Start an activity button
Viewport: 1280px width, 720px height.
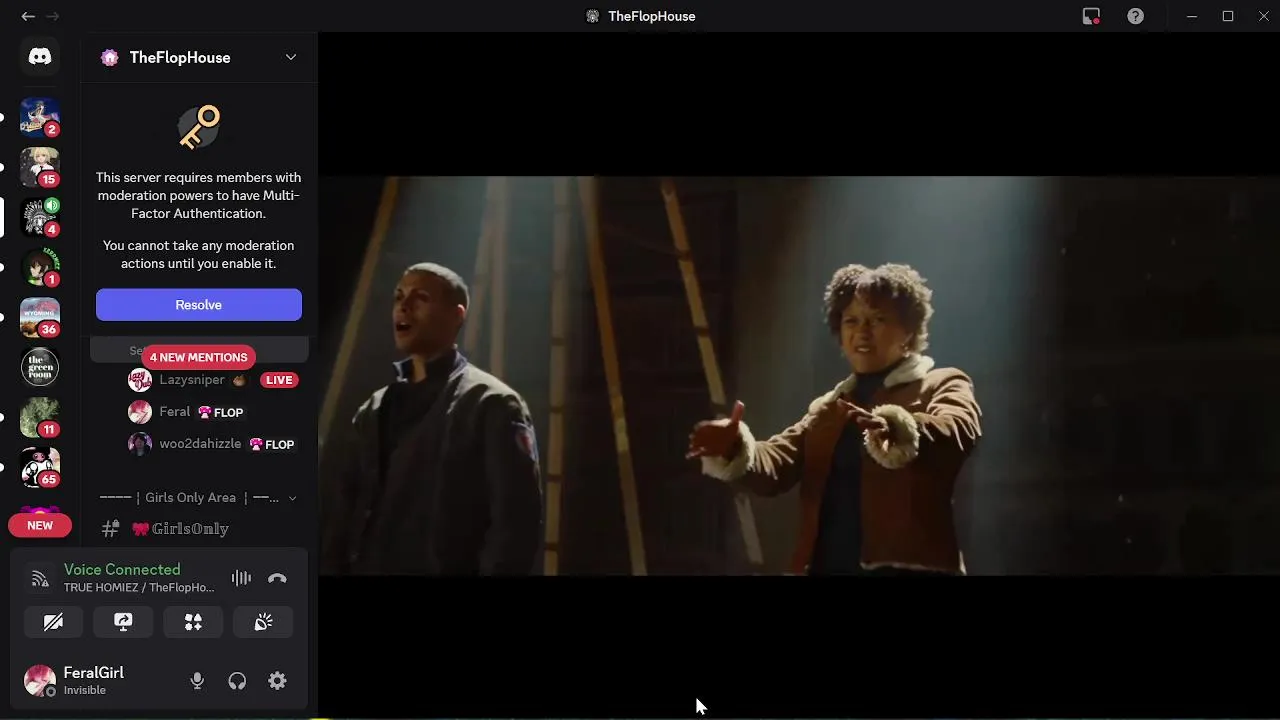pos(193,622)
